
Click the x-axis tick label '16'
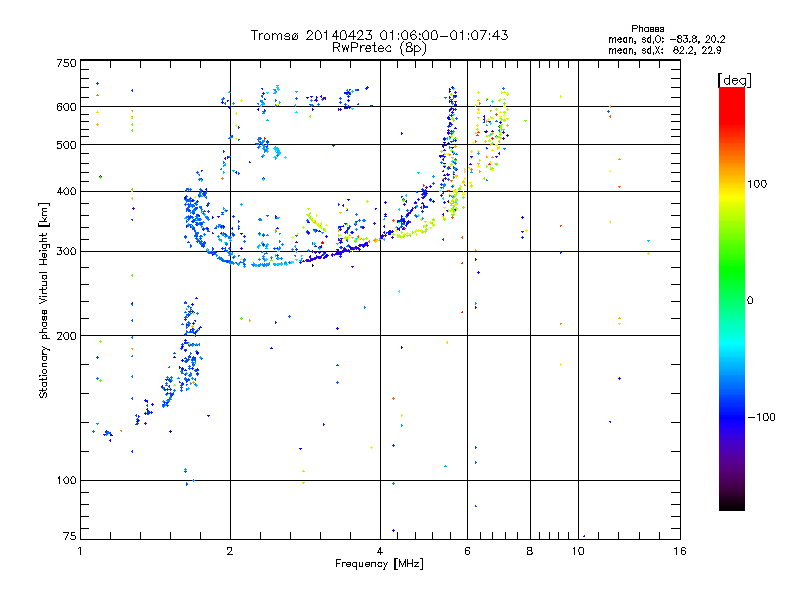[680, 551]
